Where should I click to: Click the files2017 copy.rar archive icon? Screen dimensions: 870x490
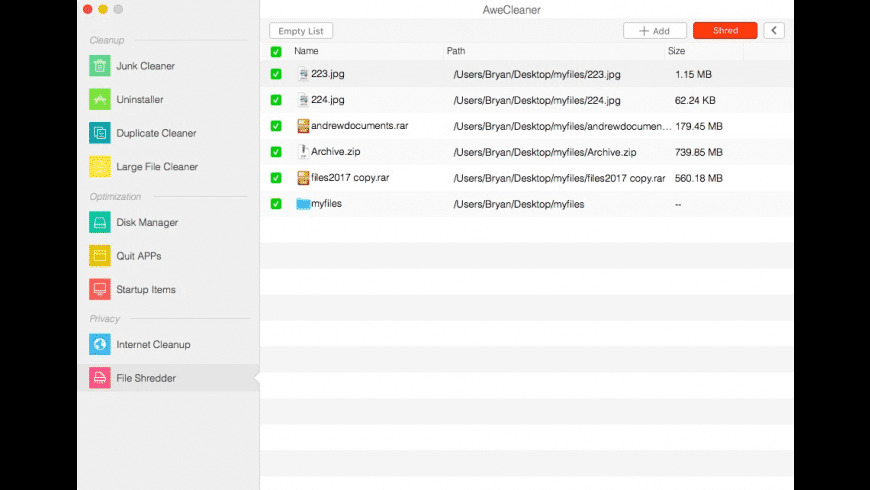pos(303,178)
